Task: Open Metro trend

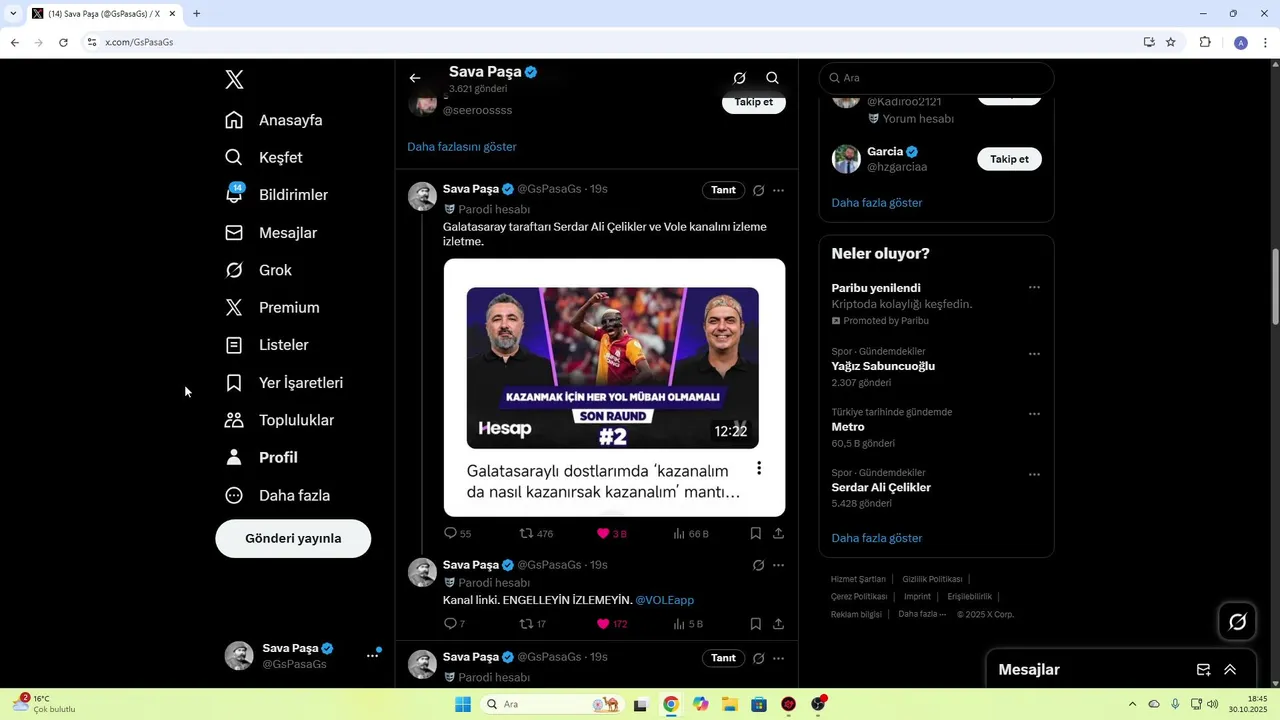Action: click(x=848, y=427)
